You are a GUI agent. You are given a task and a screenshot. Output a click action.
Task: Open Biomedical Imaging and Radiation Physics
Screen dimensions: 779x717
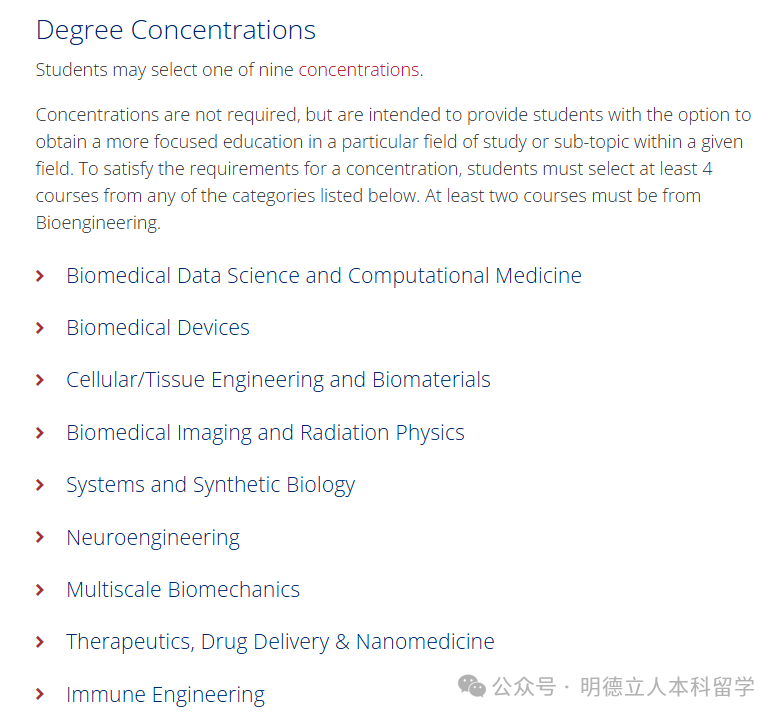265,433
